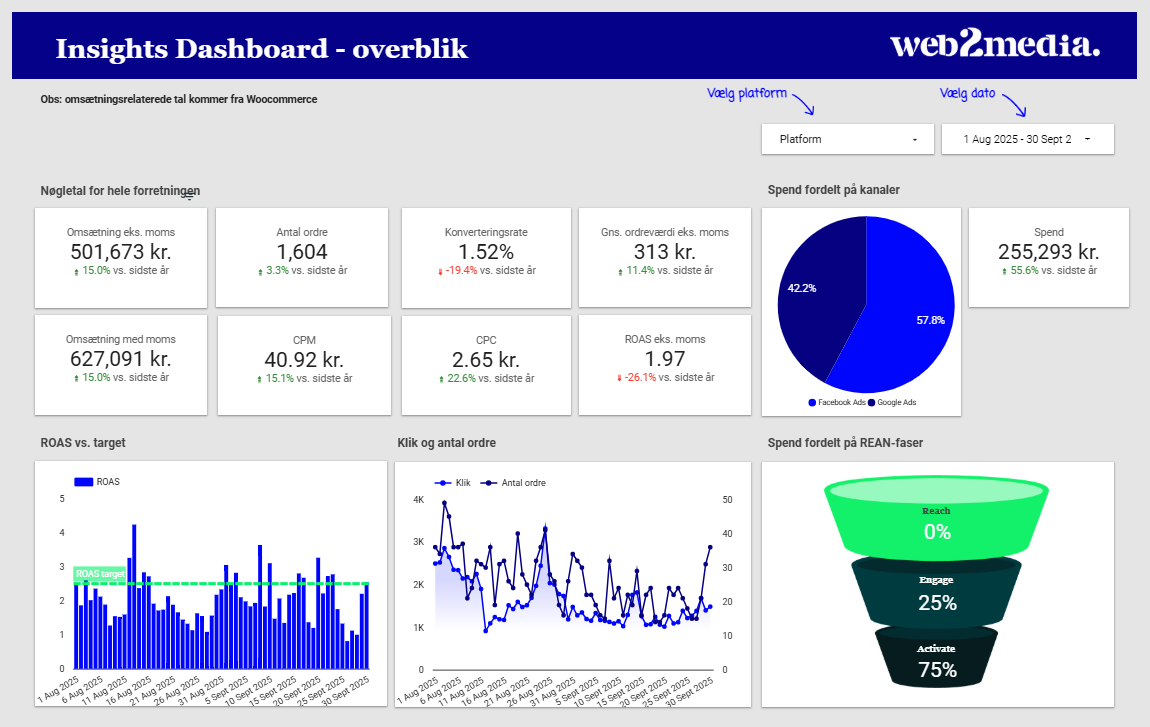Select the Activate 75% funnel stage

pyautogui.click(x=936, y=662)
